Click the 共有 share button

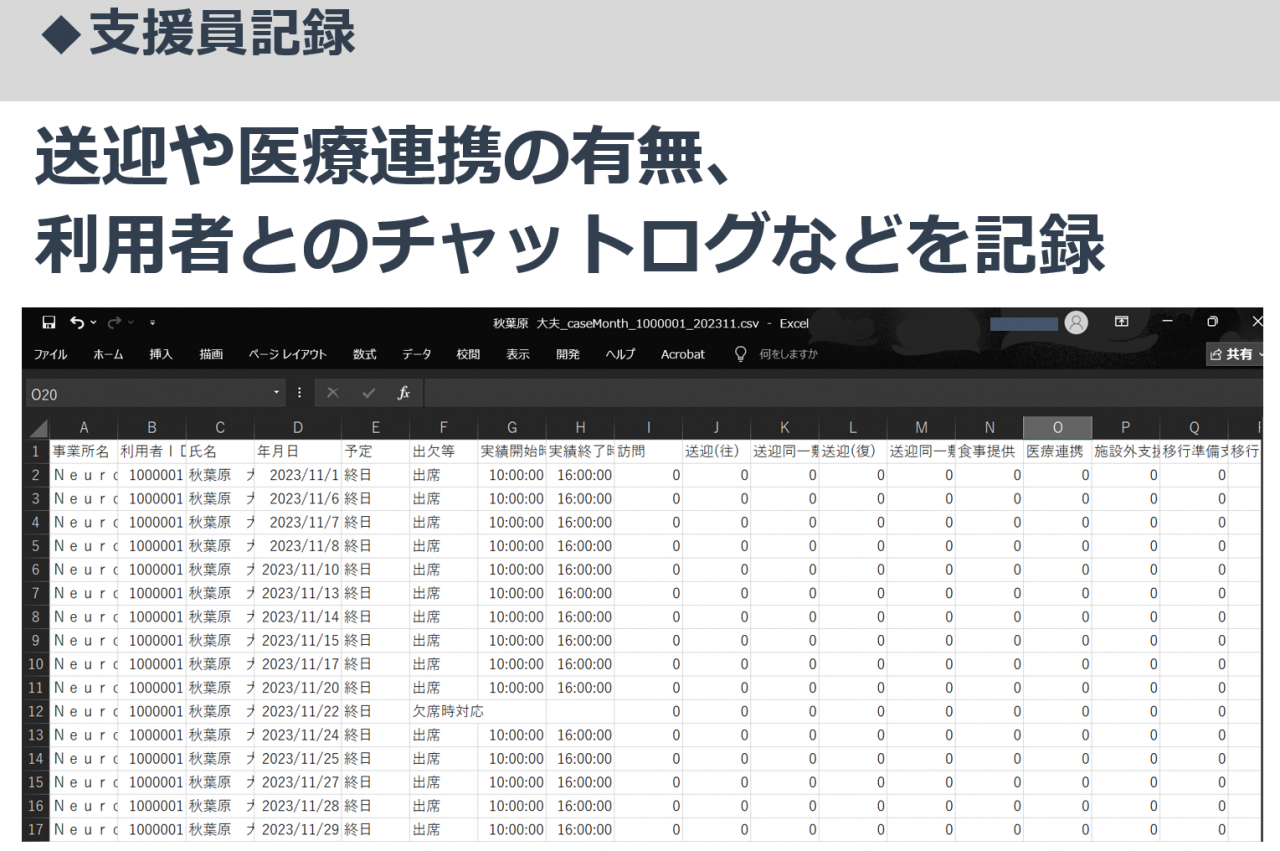point(1235,354)
